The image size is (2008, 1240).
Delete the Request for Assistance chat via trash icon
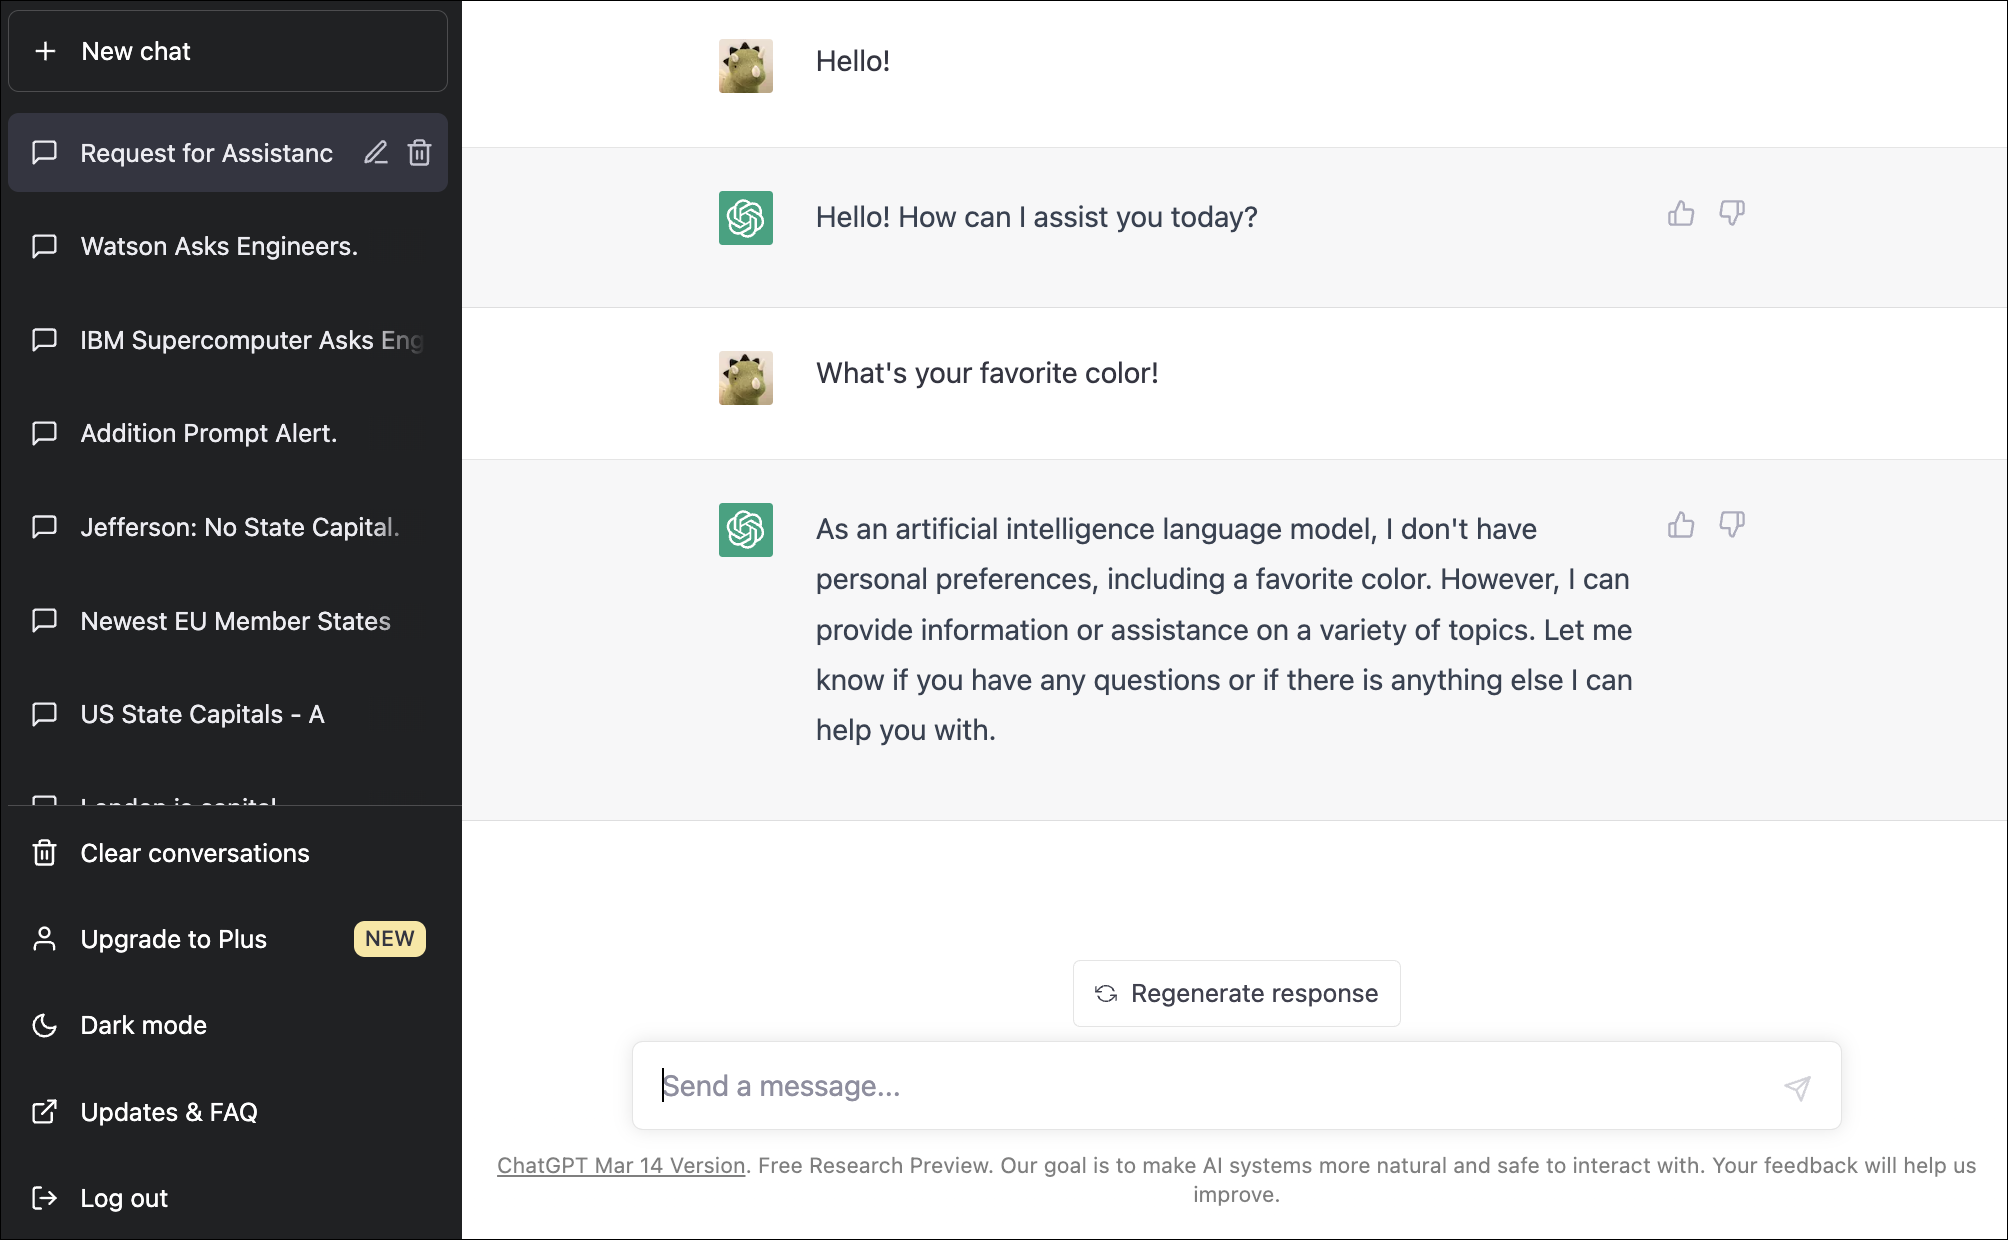pos(419,153)
